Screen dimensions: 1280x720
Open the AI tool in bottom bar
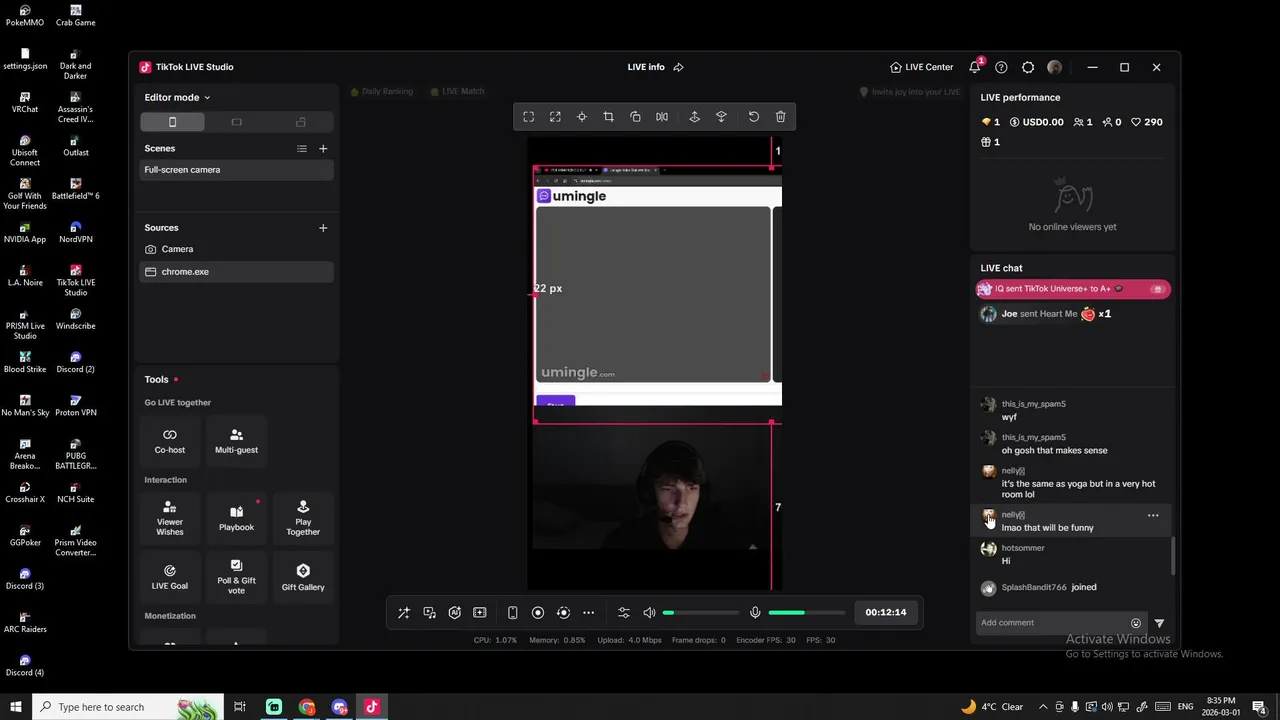[x=455, y=613]
